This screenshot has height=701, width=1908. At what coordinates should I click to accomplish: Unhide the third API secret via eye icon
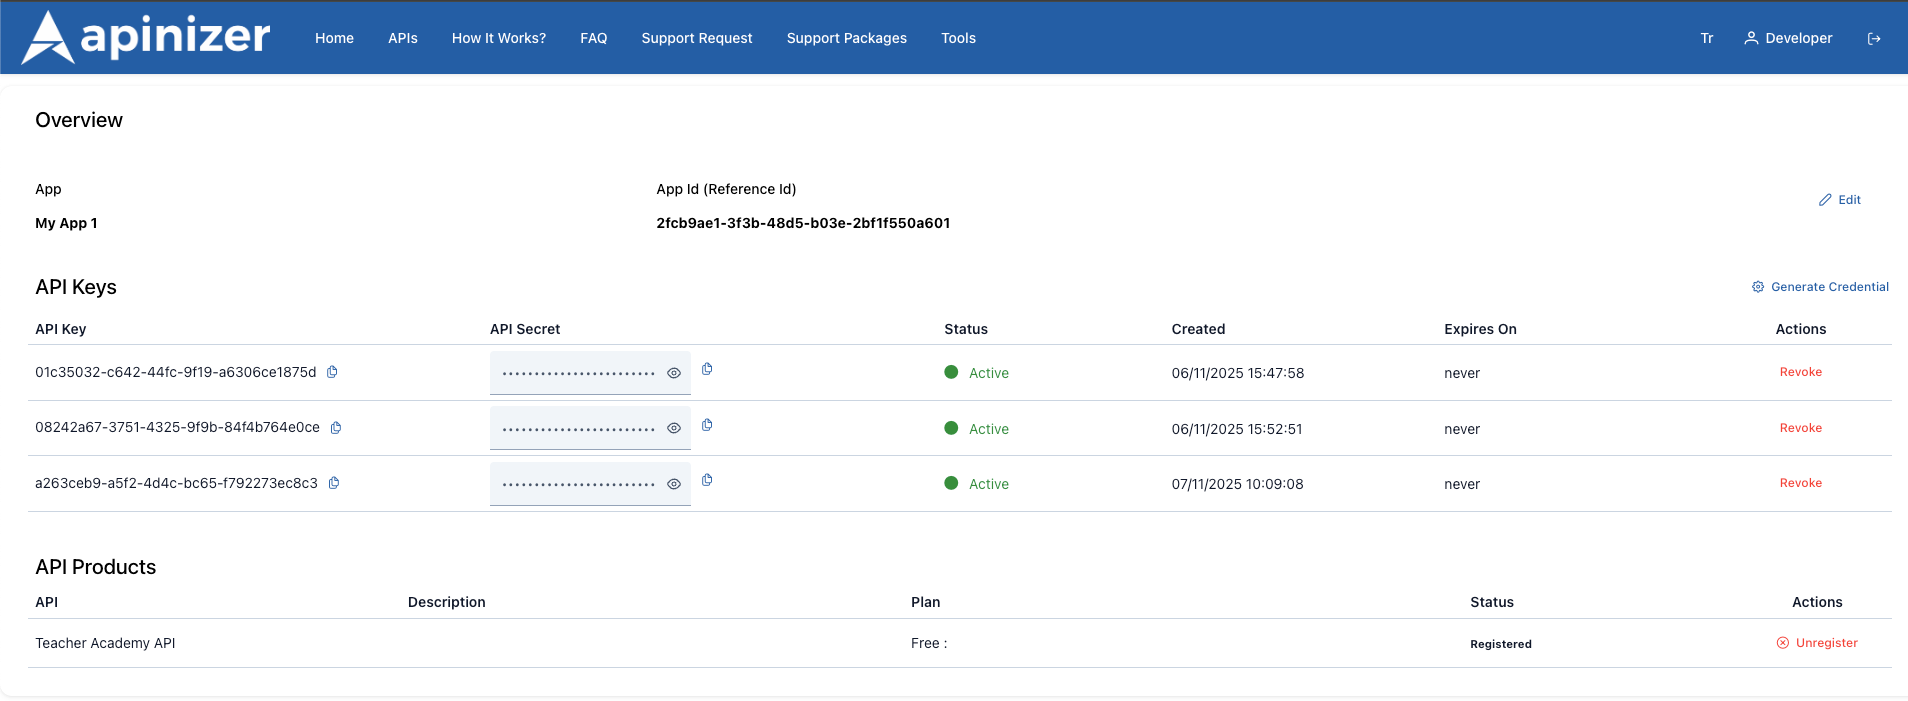(x=674, y=484)
